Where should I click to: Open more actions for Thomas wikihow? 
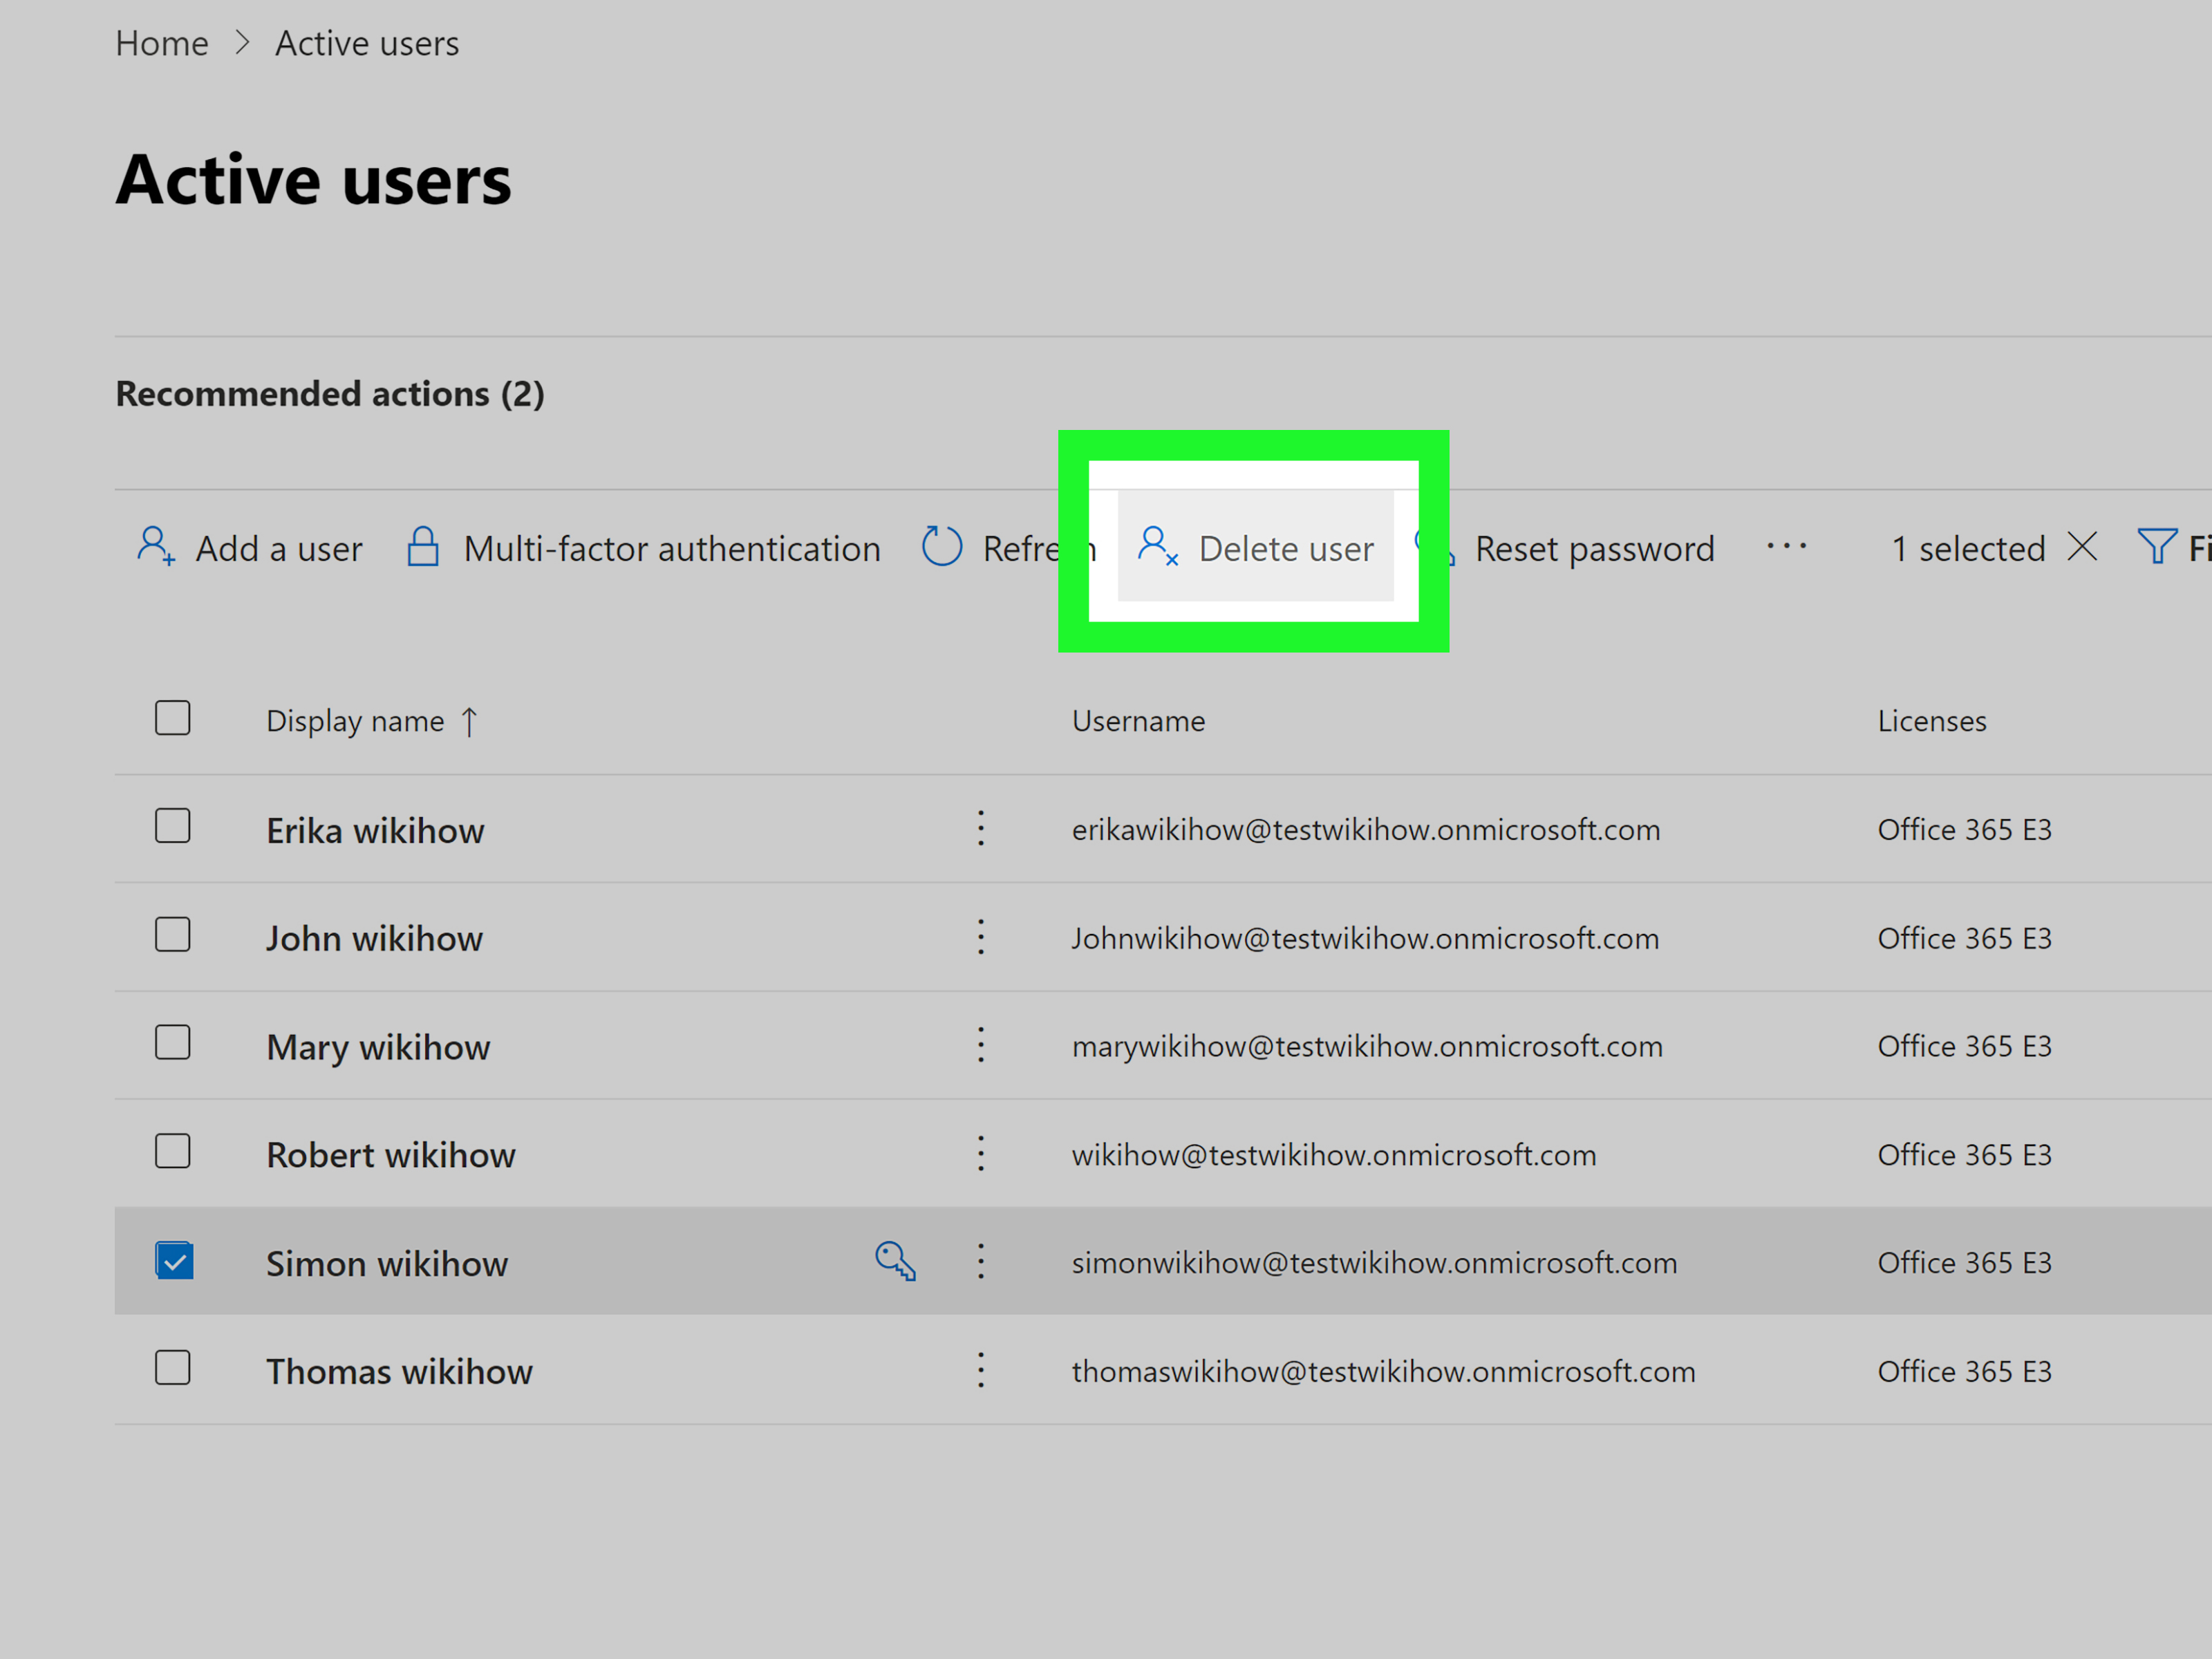981,1370
